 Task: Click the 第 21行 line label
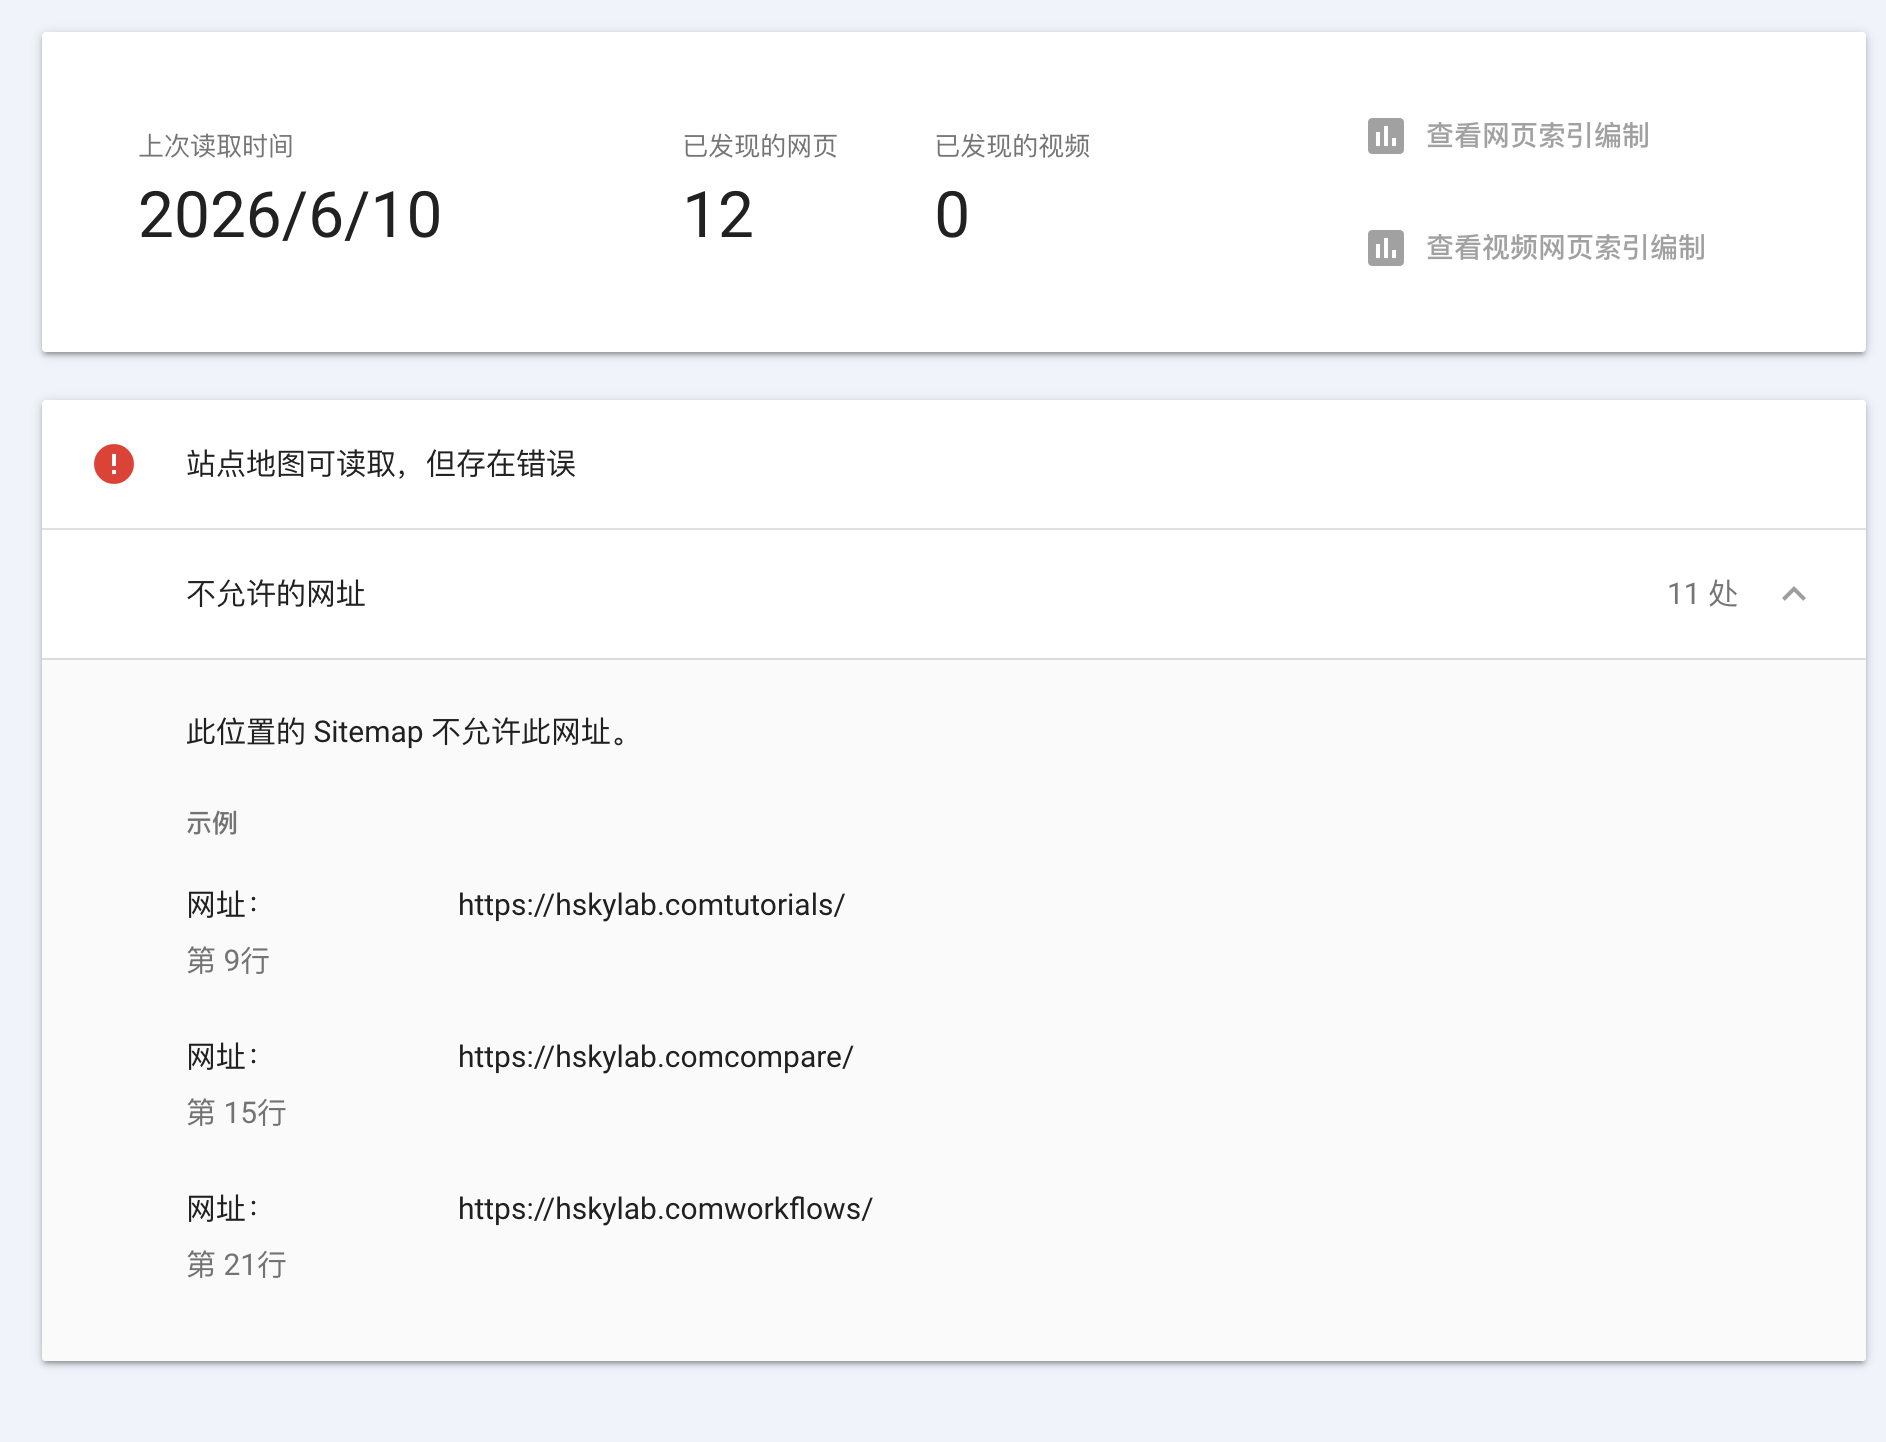coord(236,1265)
